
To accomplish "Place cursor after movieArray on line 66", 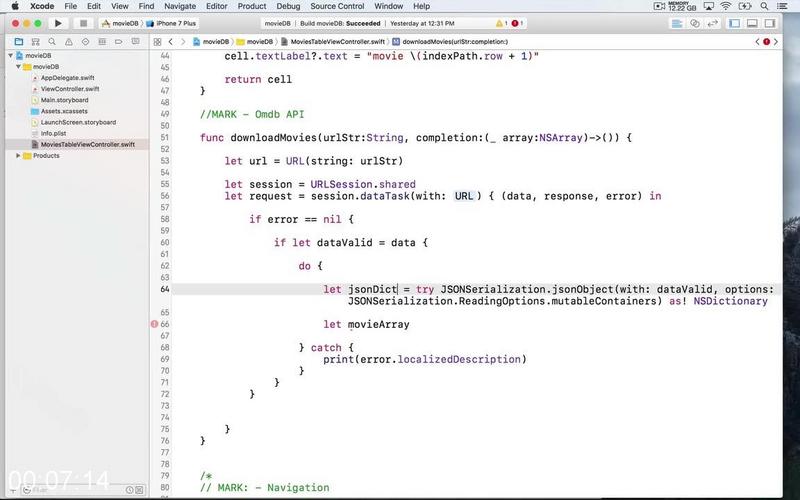I will [410, 324].
